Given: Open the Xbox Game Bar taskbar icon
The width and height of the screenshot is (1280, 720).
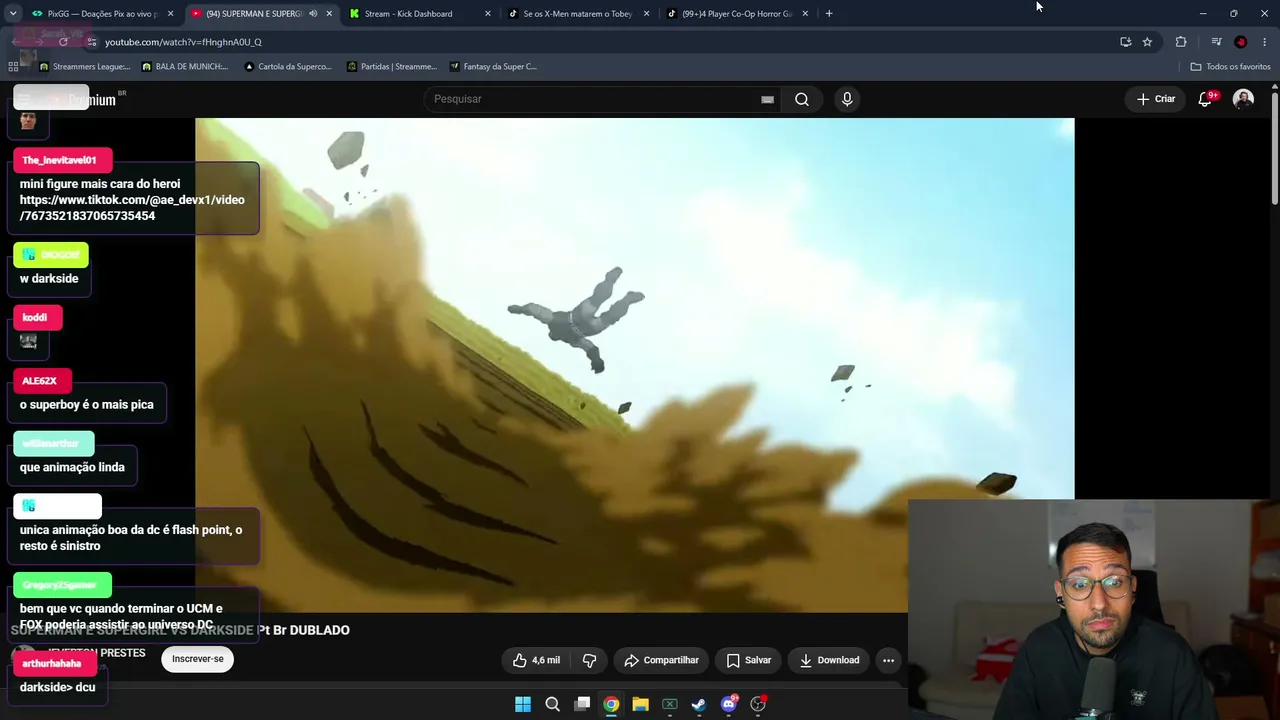Looking at the screenshot, I should [x=670, y=704].
